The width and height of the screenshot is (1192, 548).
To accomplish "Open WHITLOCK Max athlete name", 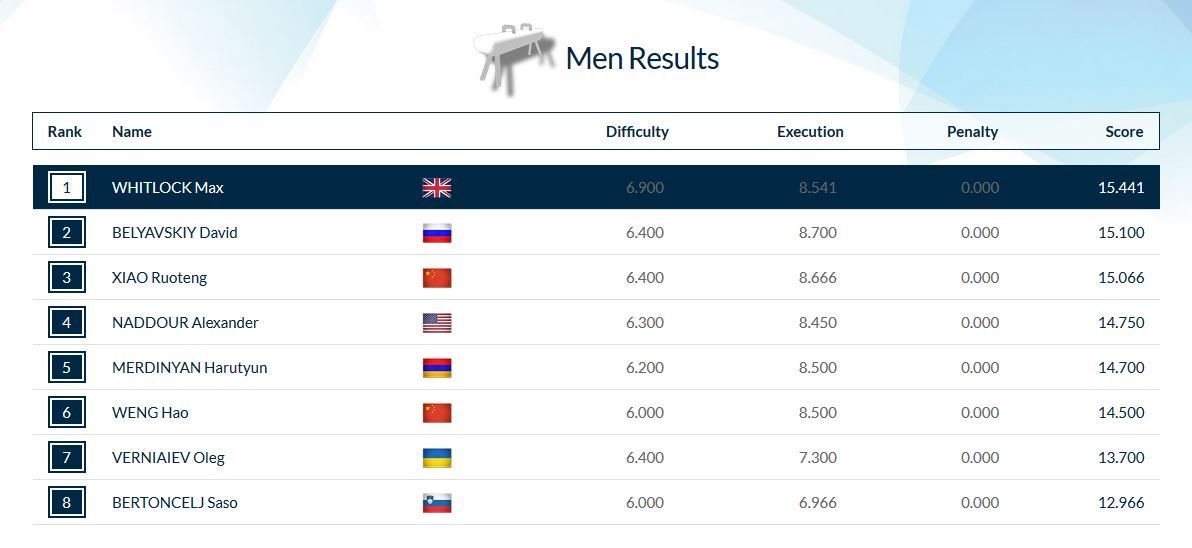I will 168,188.
